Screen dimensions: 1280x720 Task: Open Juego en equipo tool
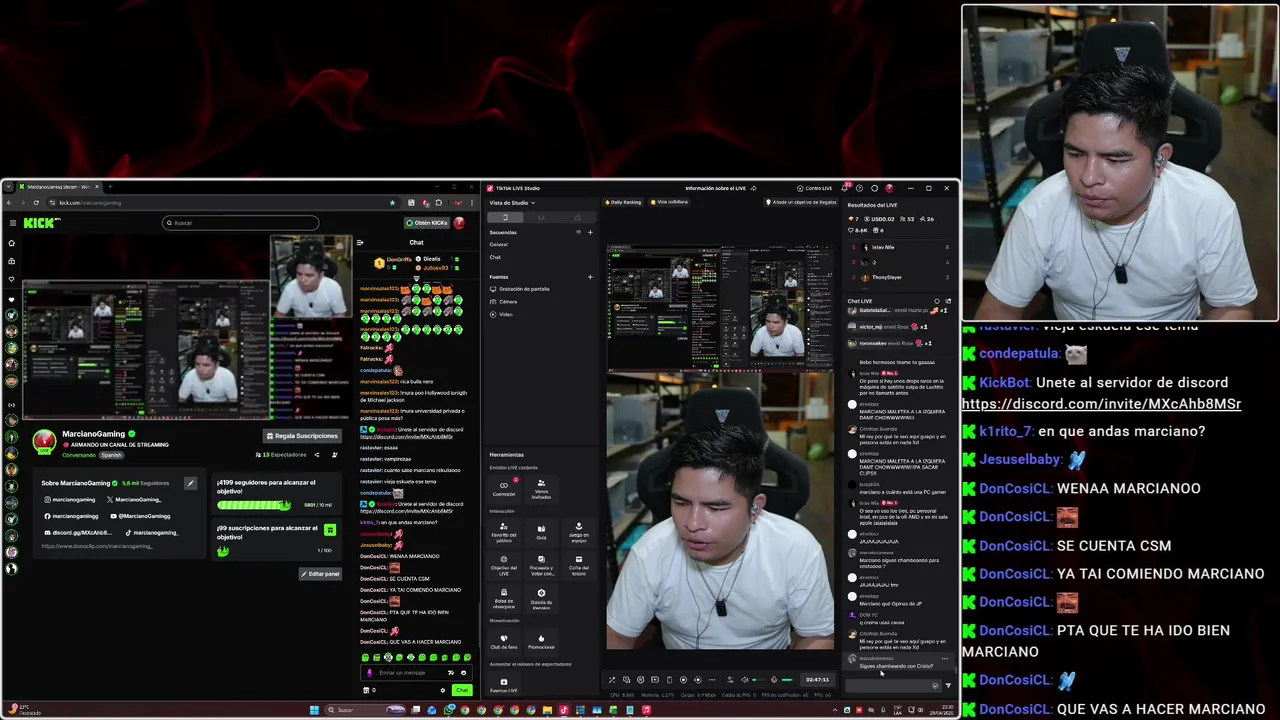click(x=578, y=531)
